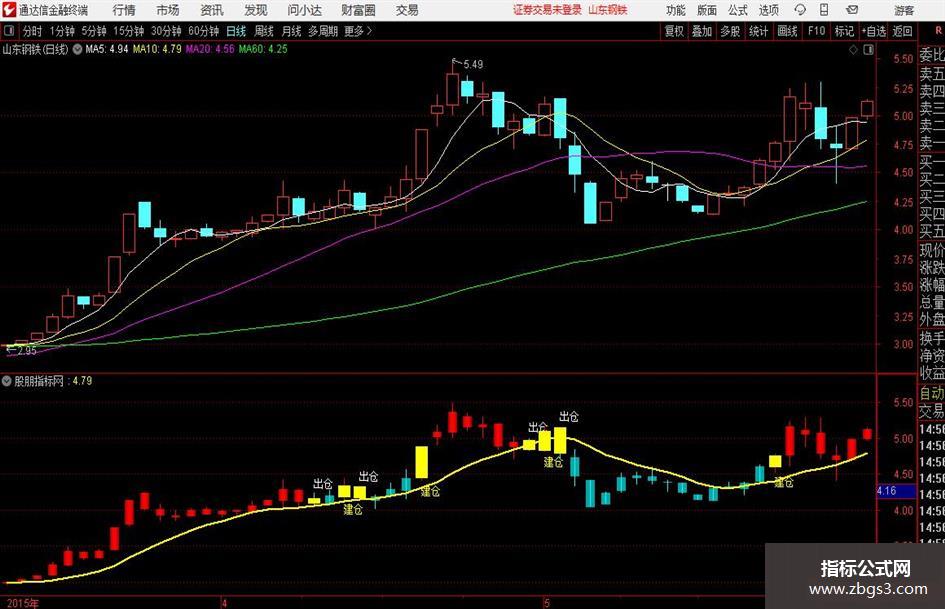Click the diamond icon at chart top right
Screen dimensions: 945x609
853,50
